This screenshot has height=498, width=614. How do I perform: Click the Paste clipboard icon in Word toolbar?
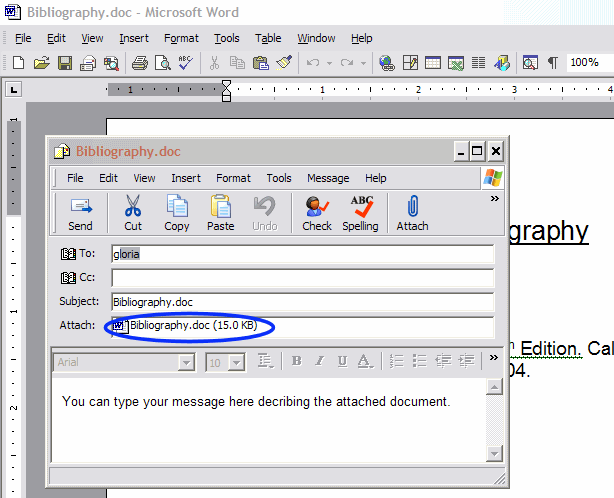click(261, 63)
